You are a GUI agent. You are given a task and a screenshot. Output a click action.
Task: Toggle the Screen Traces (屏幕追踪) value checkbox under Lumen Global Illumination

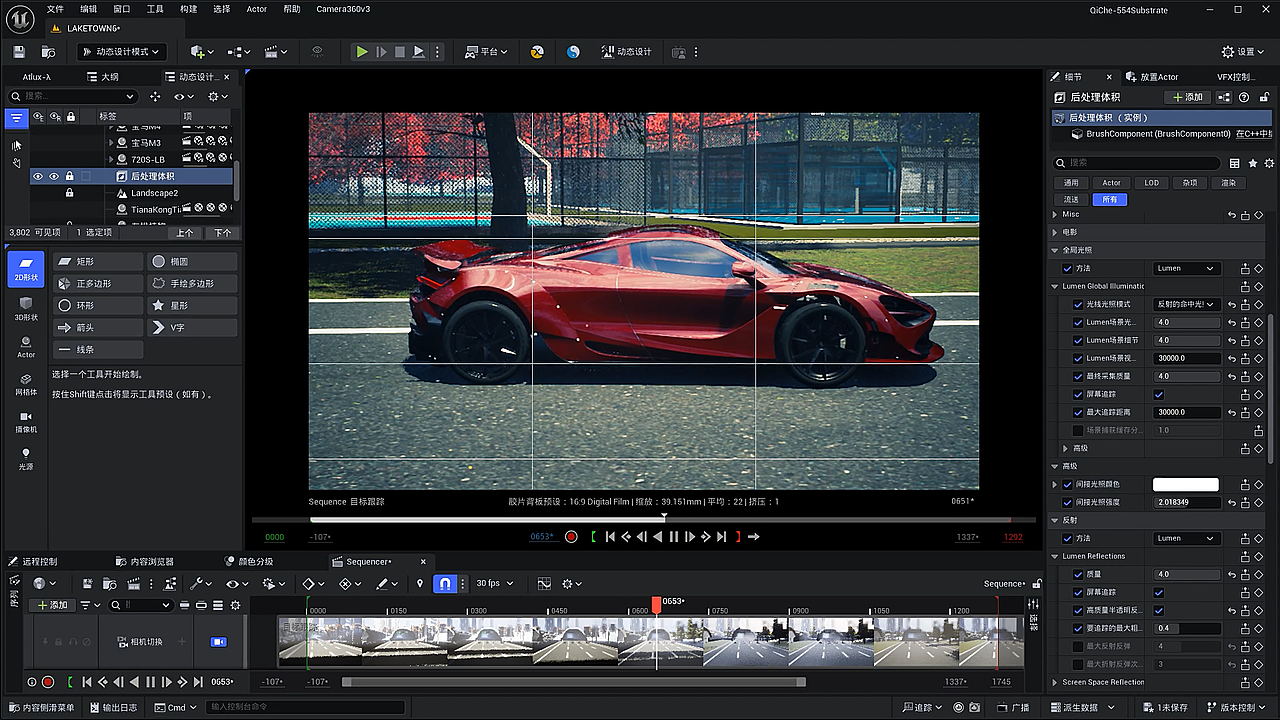pos(1159,394)
